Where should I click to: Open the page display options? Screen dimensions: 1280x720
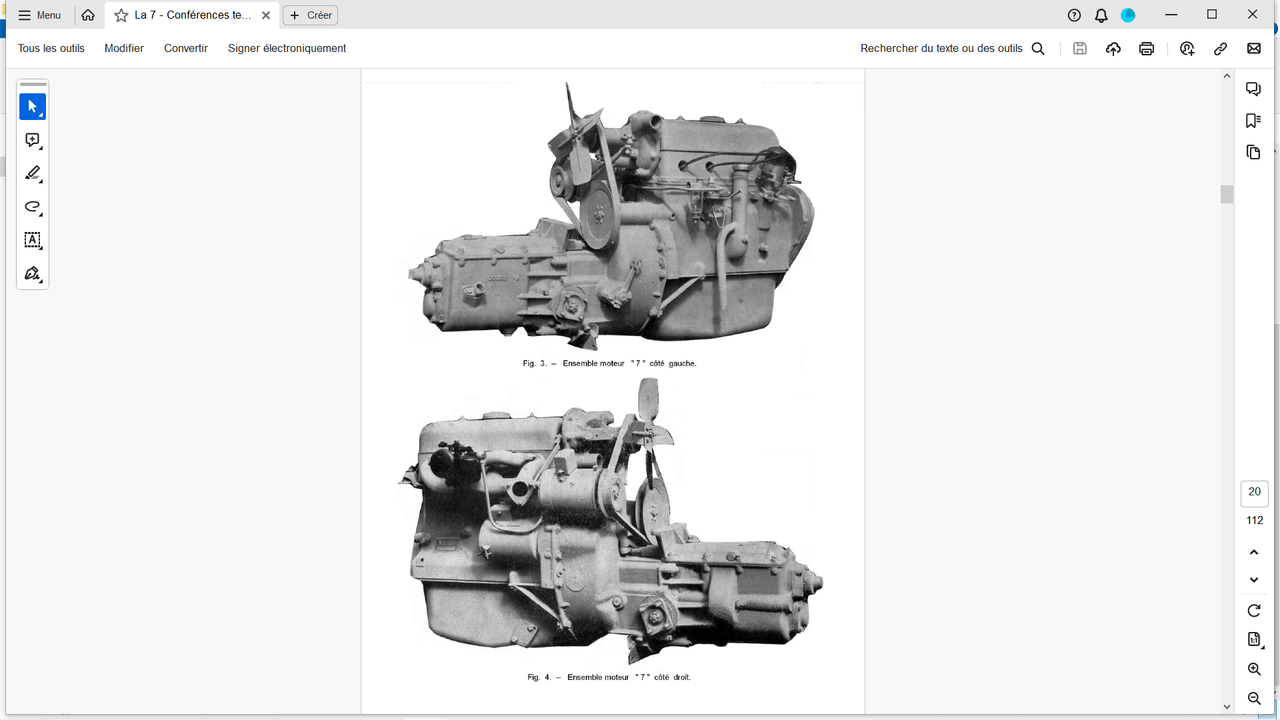tap(1254, 640)
